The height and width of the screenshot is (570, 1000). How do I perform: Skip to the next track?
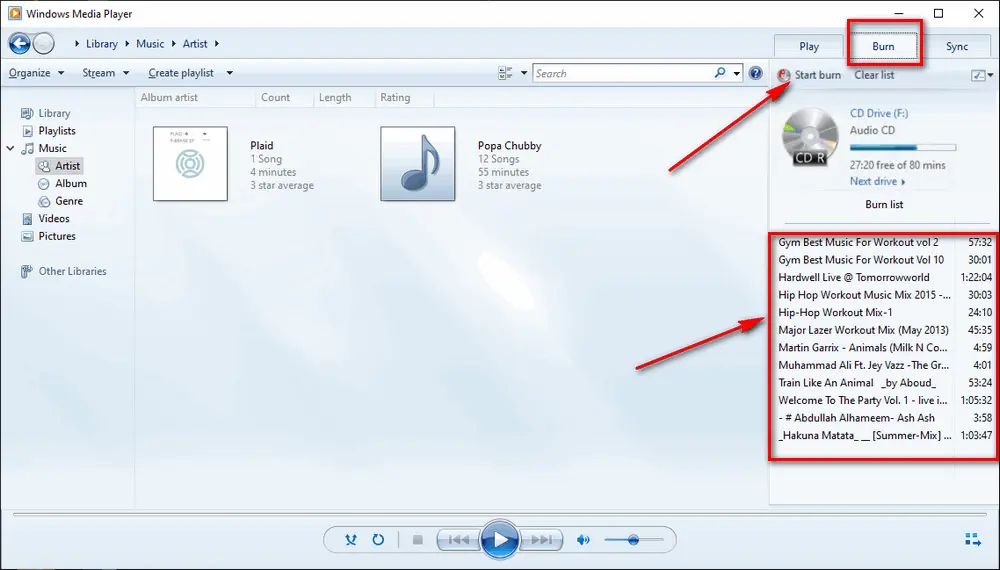click(541, 540)
